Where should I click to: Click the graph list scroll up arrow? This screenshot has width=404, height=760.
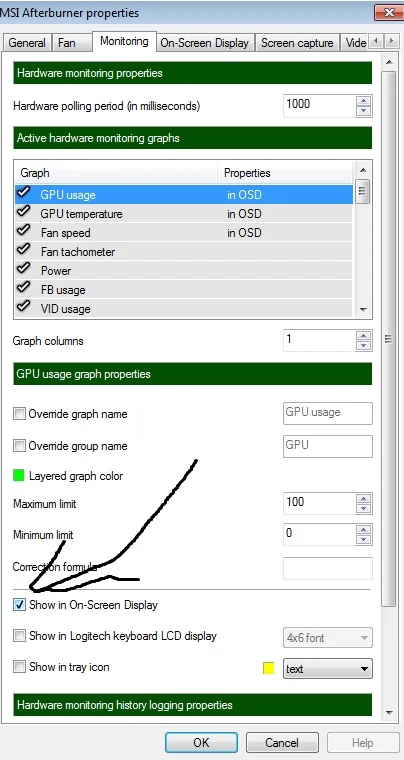(x=363, y=170)
